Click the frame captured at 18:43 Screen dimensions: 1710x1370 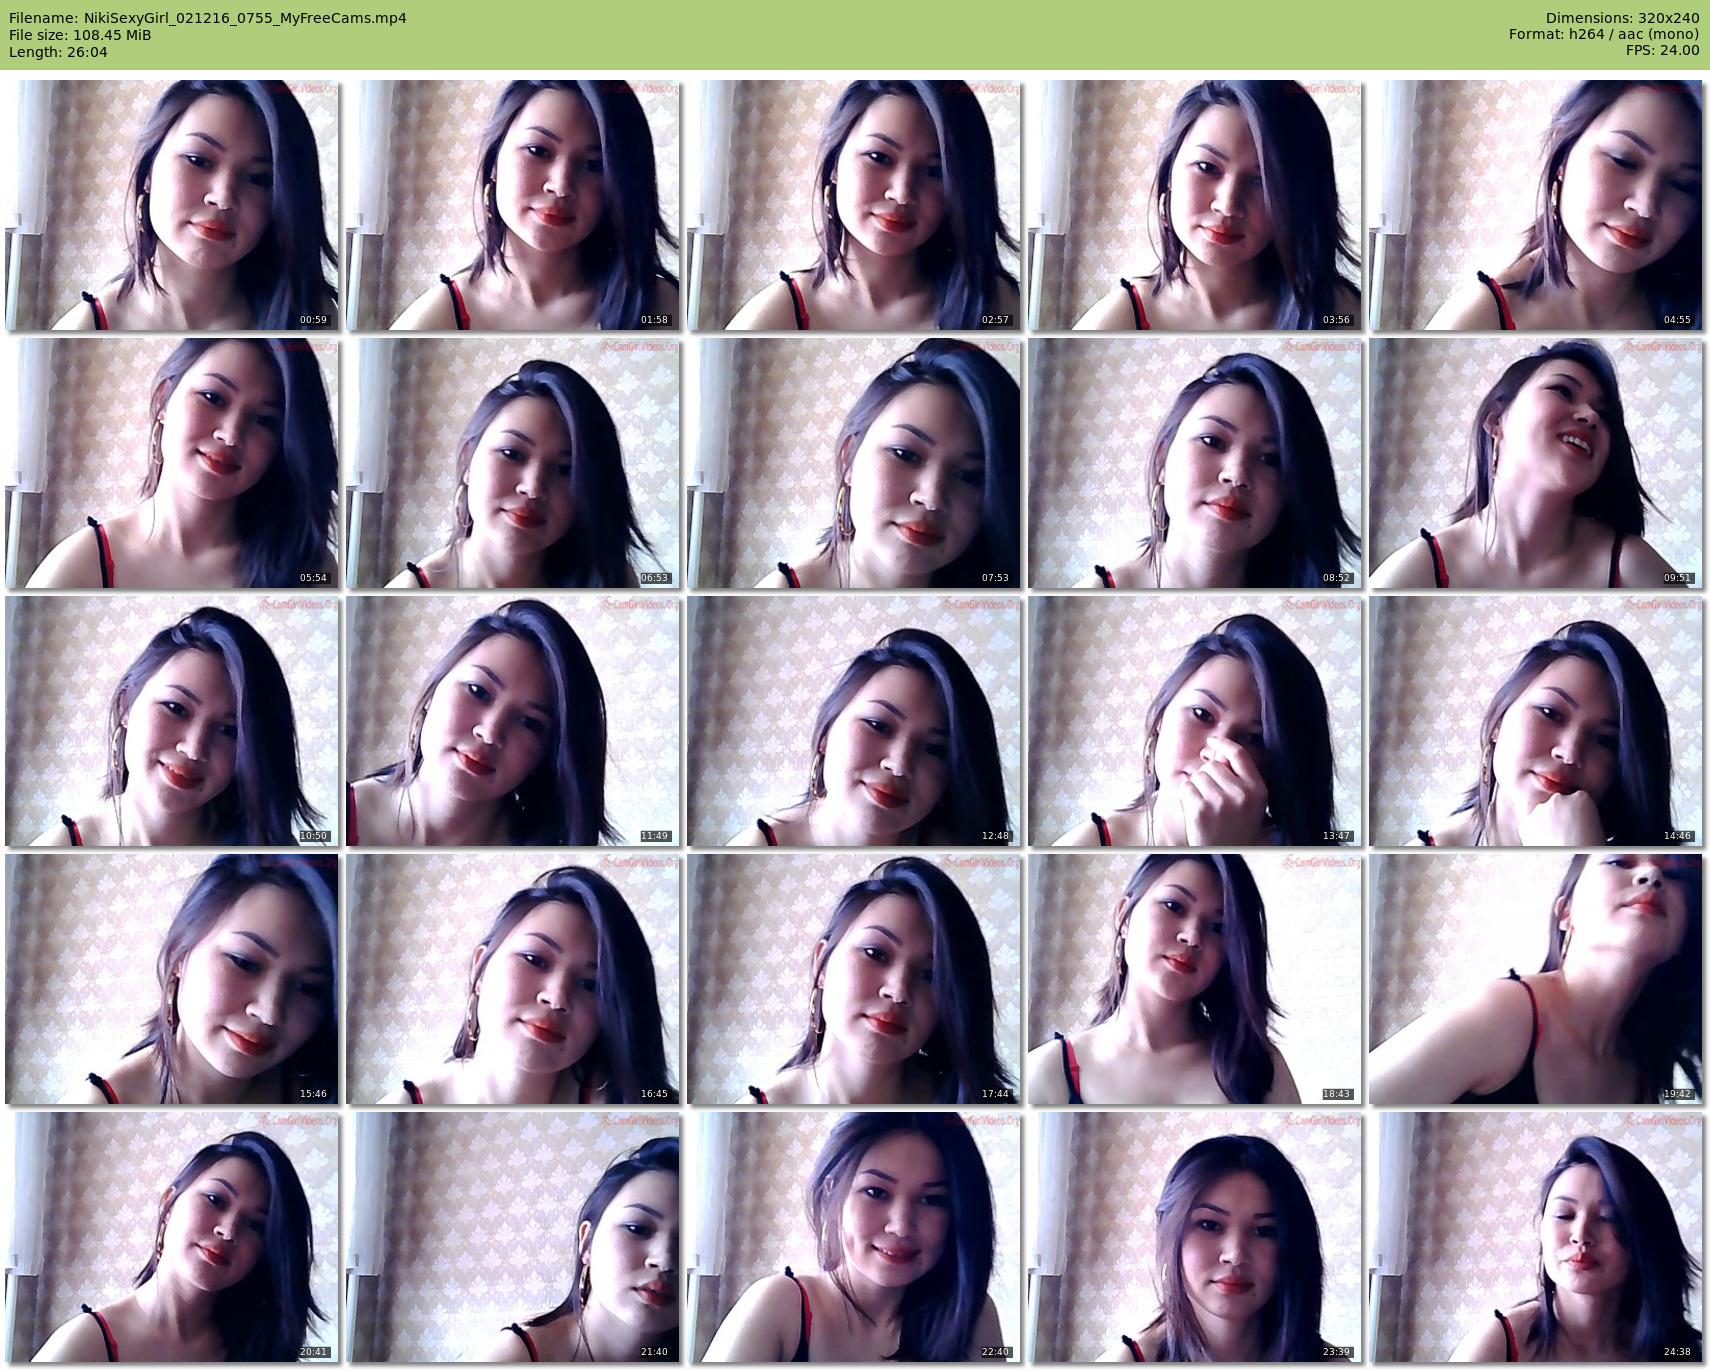pyautogui.click(x=1195, y=979)
